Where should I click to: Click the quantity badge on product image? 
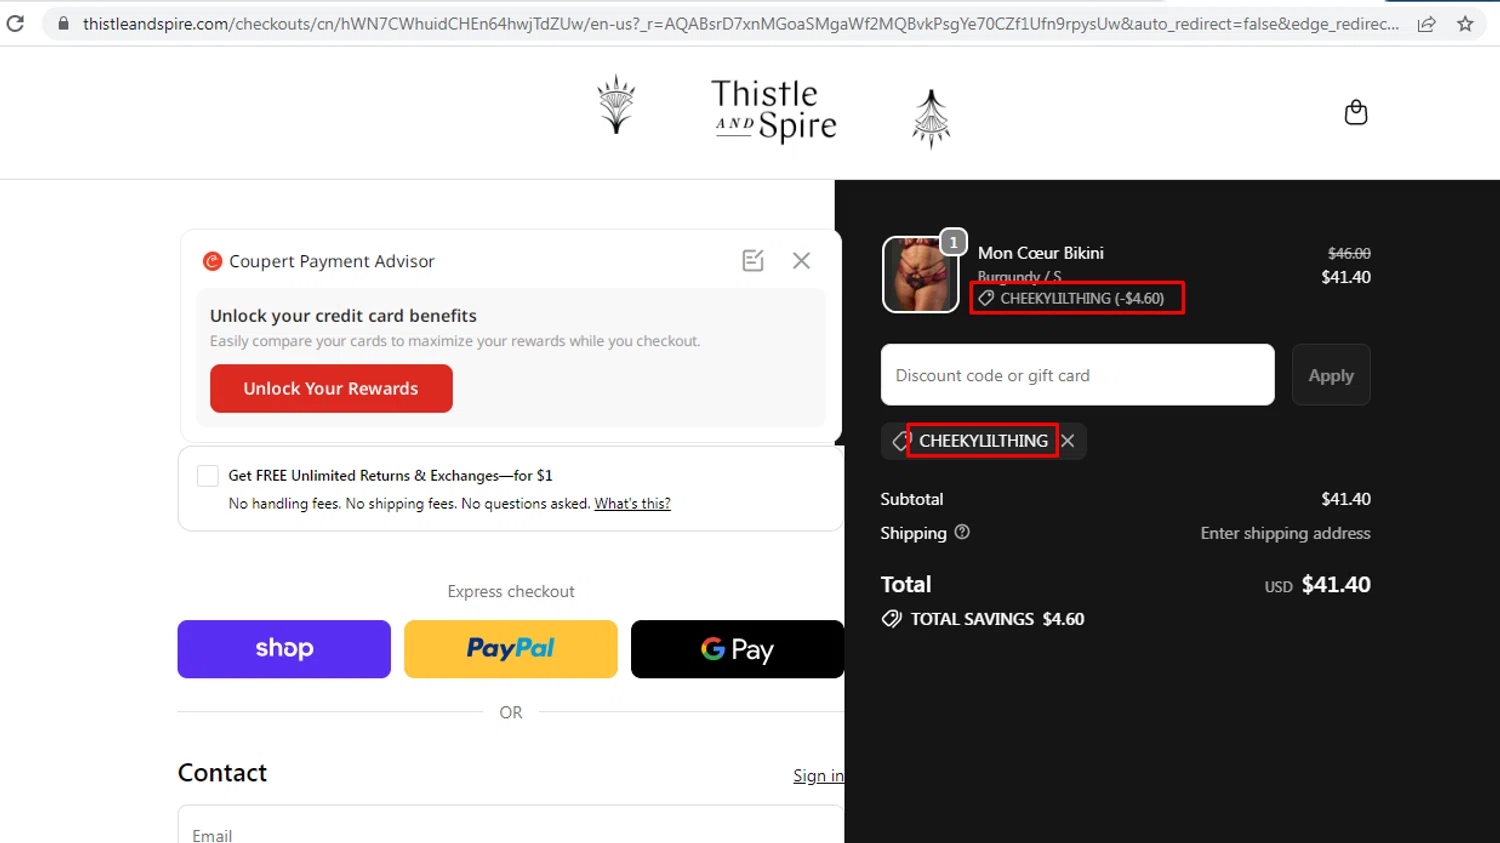pos(954,242)
